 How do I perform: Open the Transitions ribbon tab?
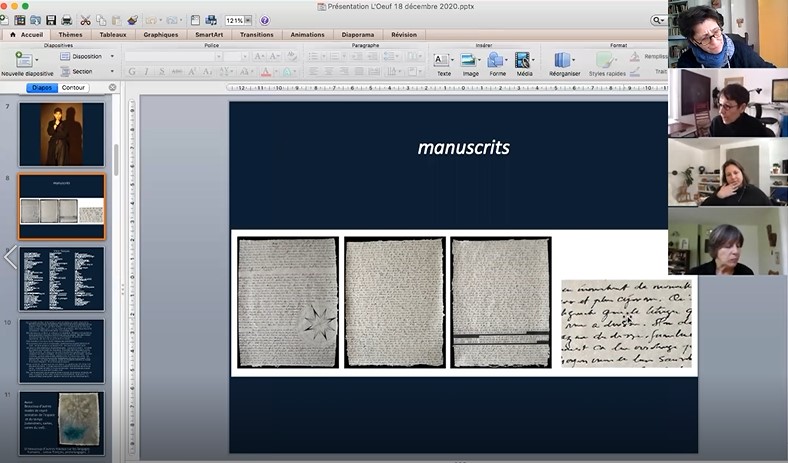tap(256, 34)
